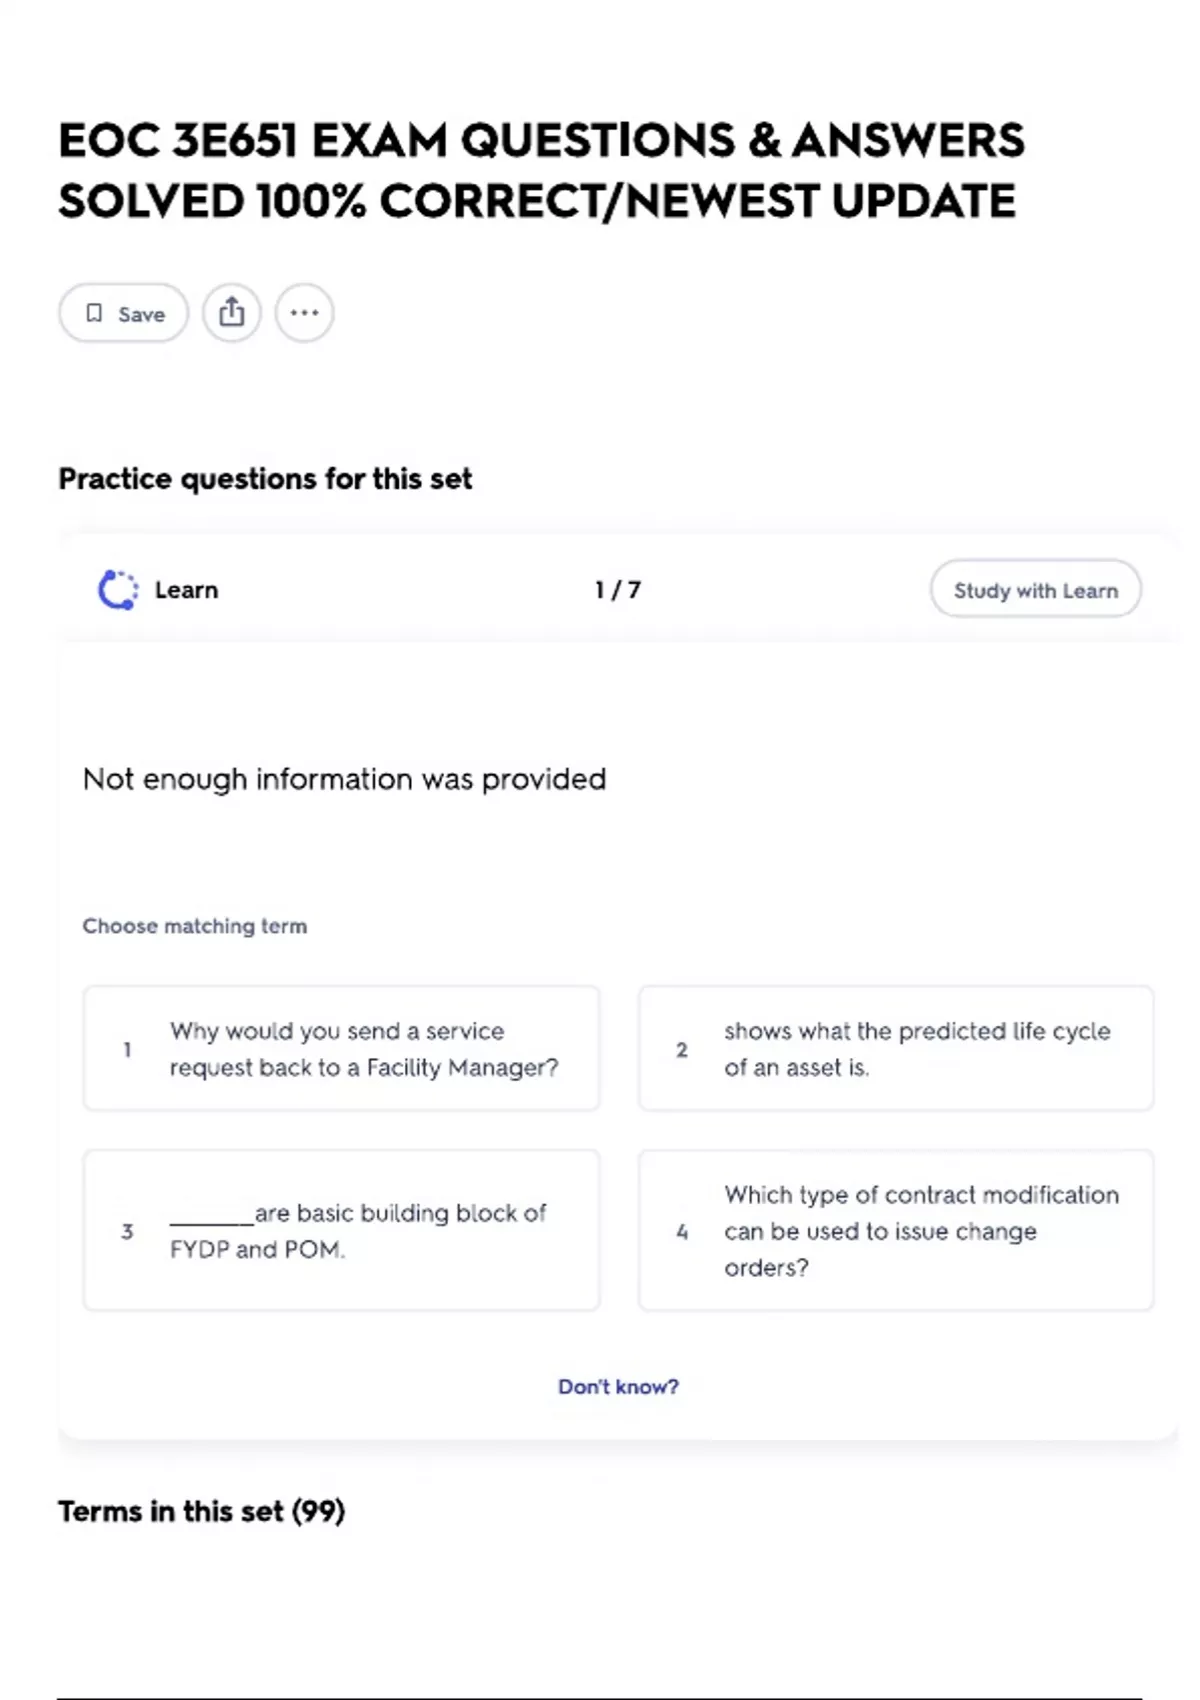Select answer 4 contract modification change orders
This screenshot has height=1700, width=1200.
click(896, 1230)
